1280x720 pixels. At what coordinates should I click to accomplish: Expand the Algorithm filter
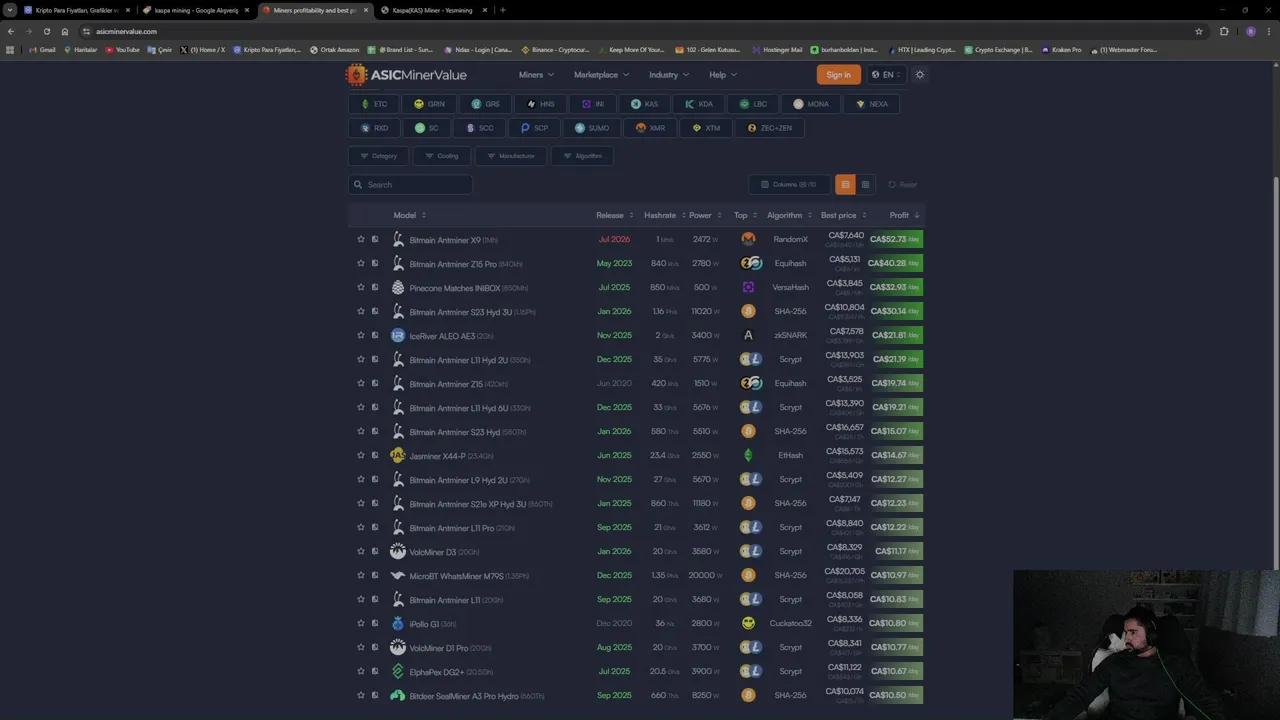[582, 156]
